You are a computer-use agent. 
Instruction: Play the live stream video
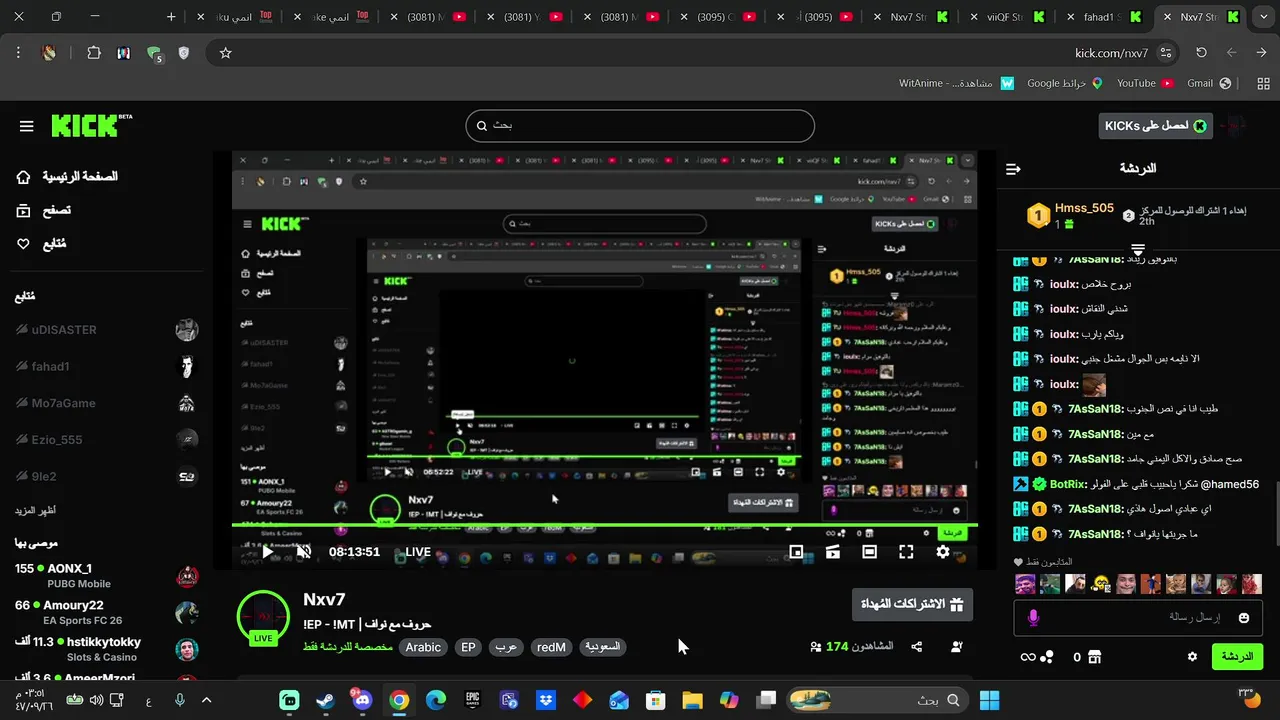267,551
